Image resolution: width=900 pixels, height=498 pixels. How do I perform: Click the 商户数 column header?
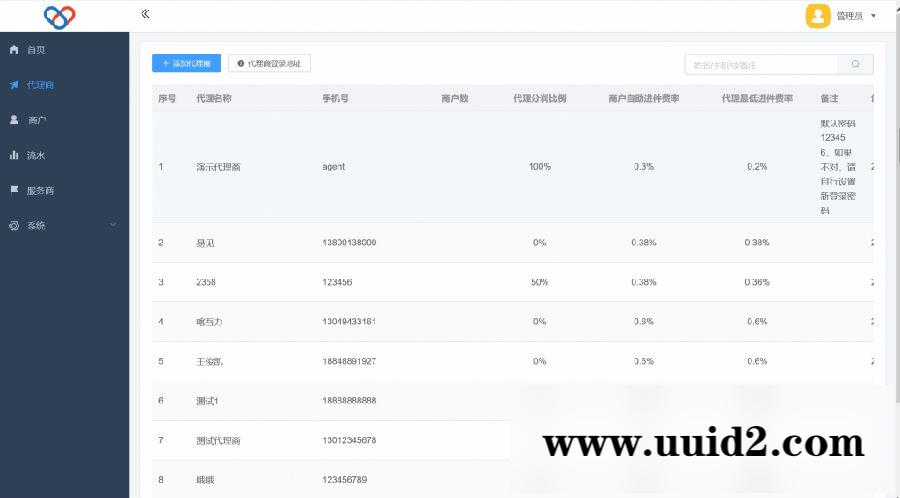[x=455, y=99]
